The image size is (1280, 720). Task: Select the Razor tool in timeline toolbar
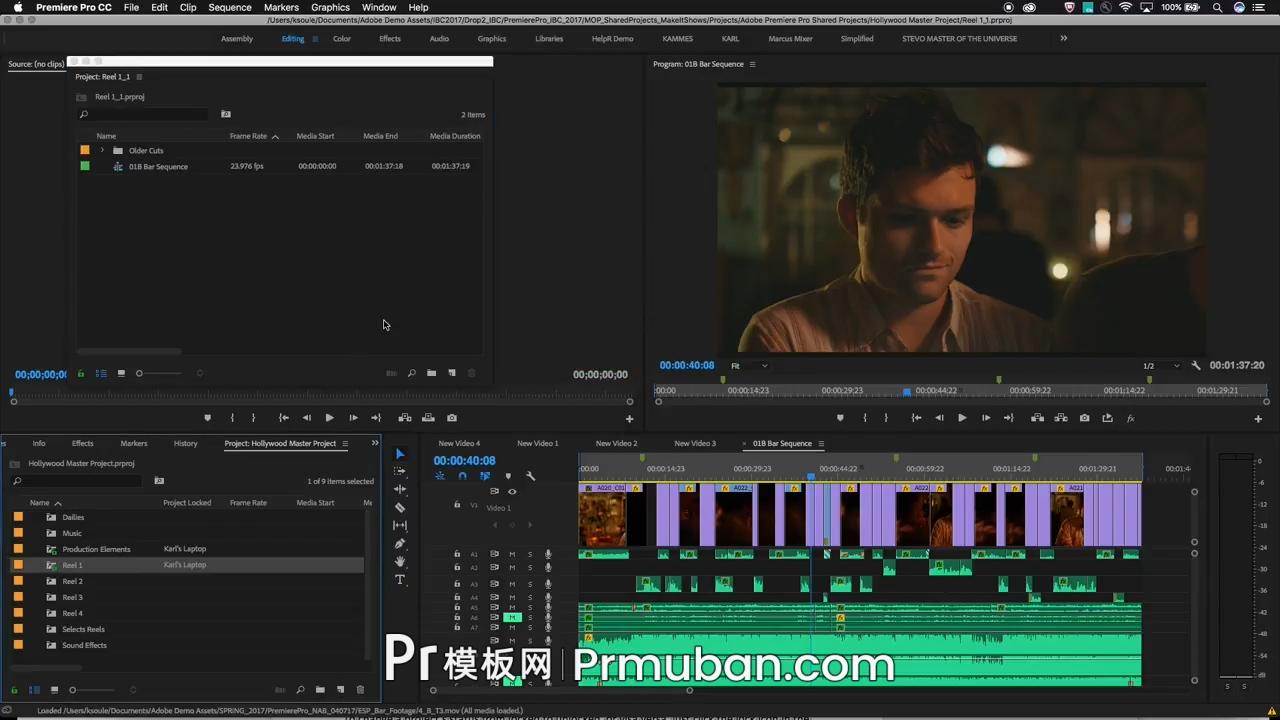coord(400,507)
